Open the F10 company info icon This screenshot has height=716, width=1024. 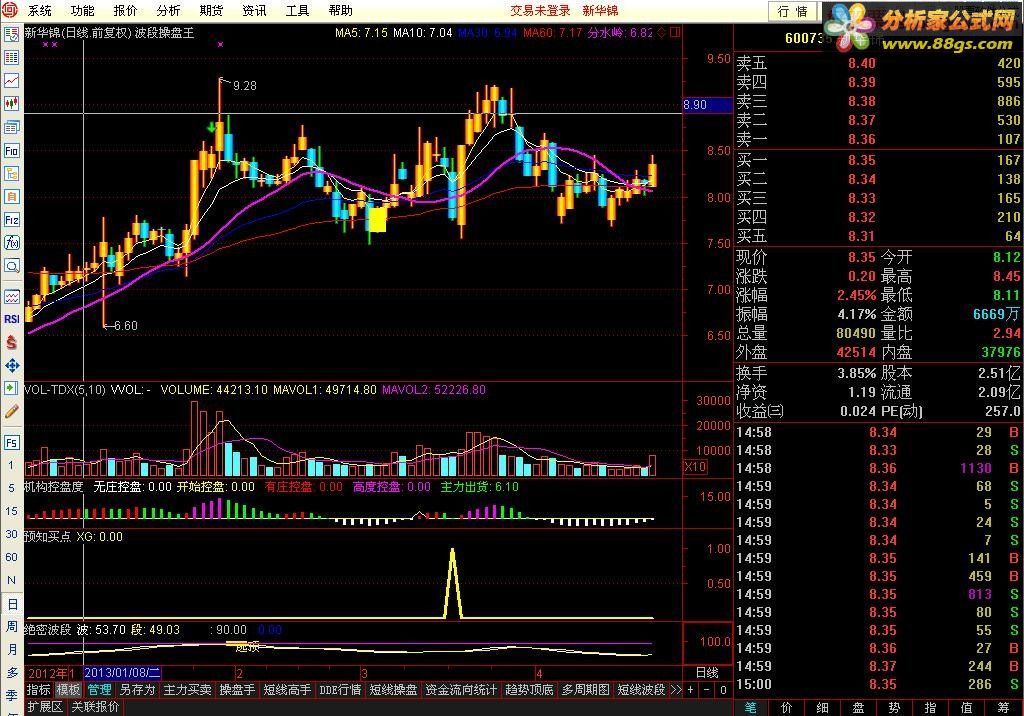coord(11,151)
